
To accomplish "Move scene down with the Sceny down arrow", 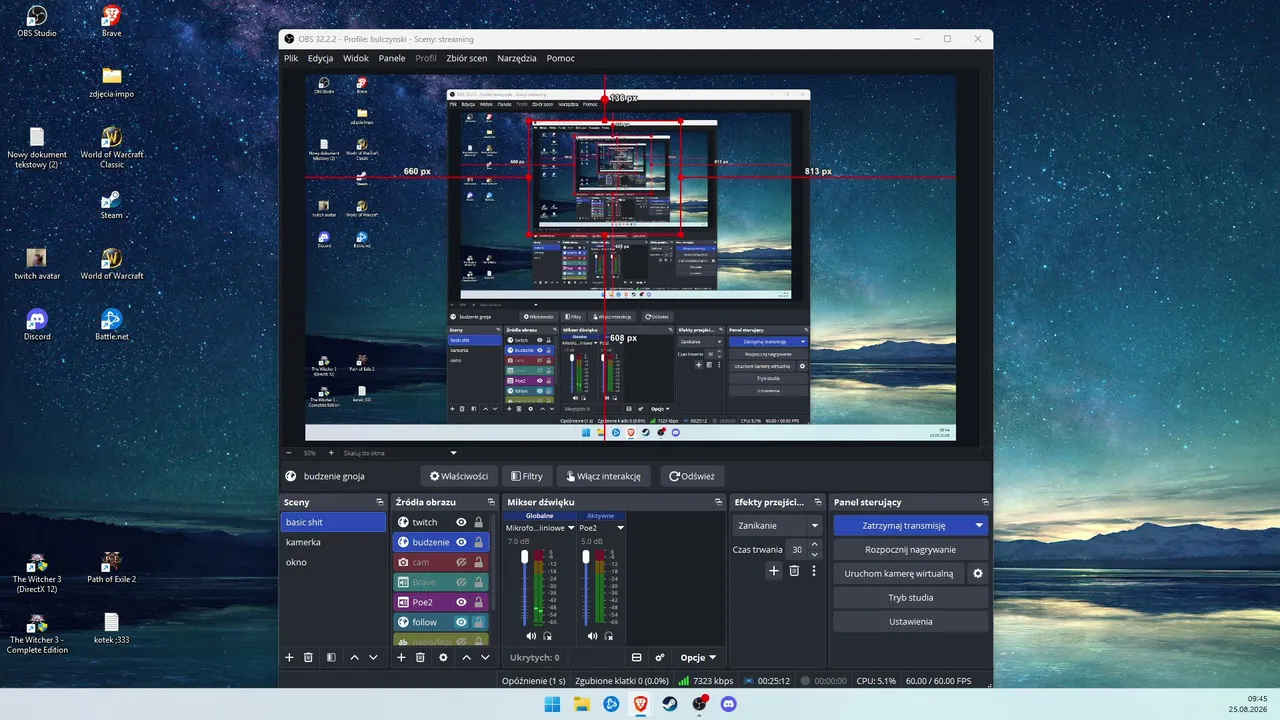I will 373,657.
